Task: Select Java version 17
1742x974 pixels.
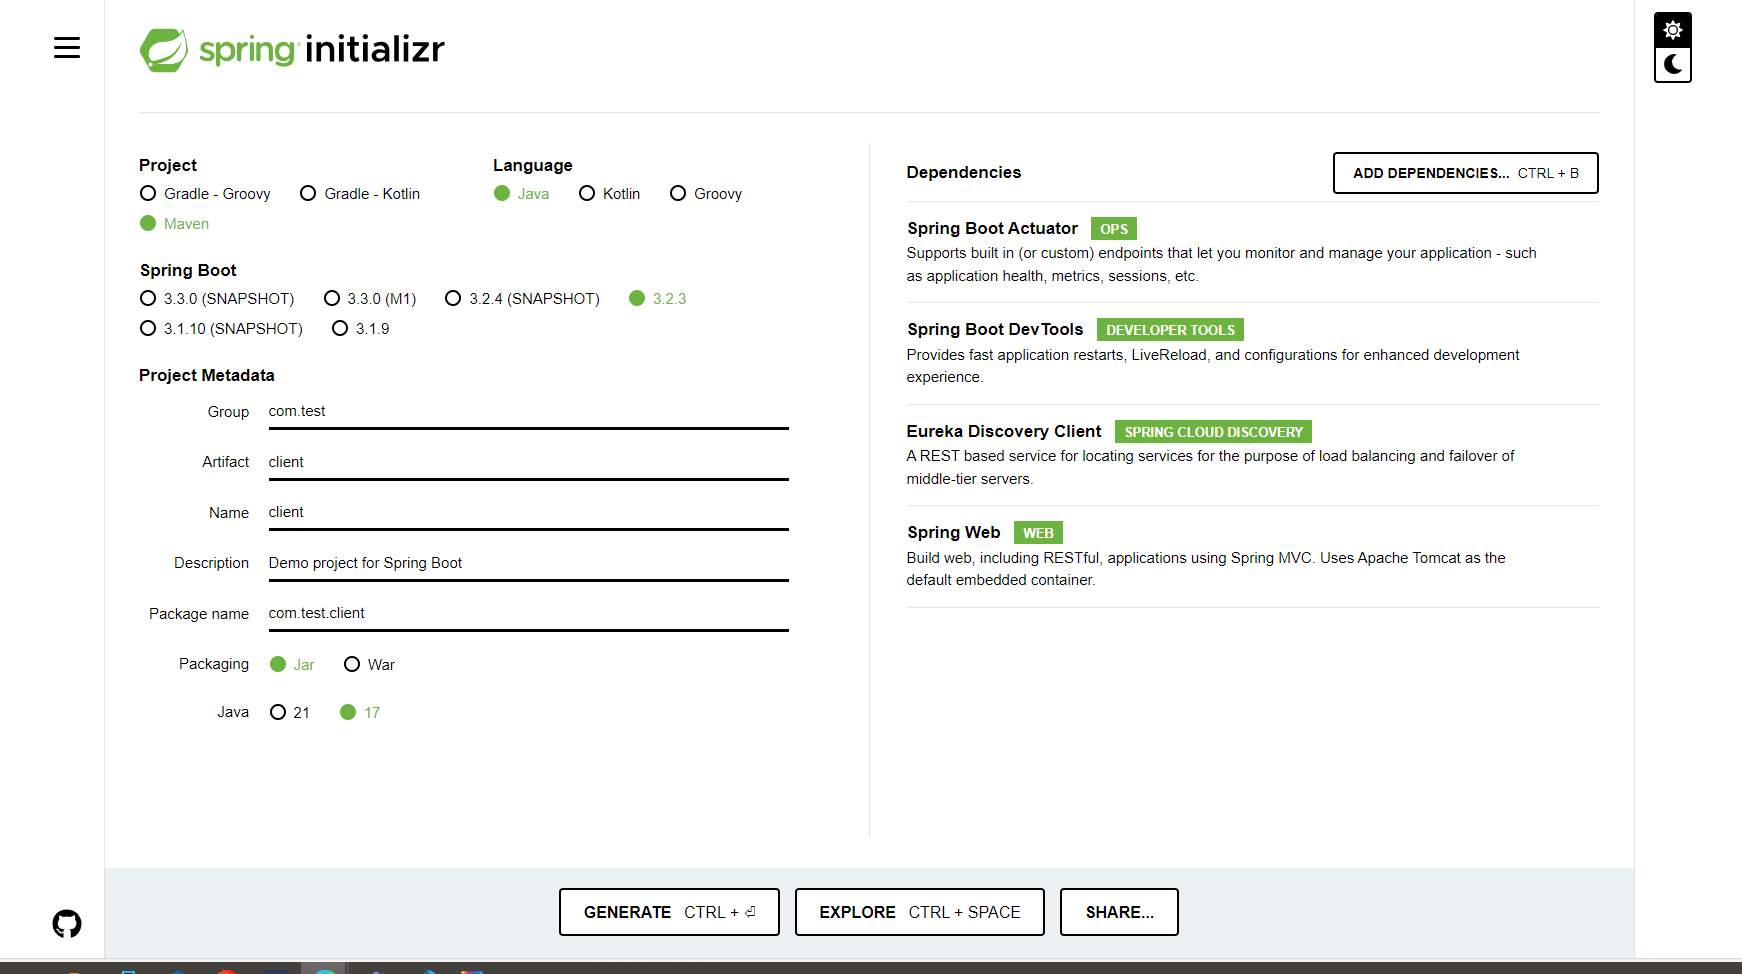Action: 360,713
